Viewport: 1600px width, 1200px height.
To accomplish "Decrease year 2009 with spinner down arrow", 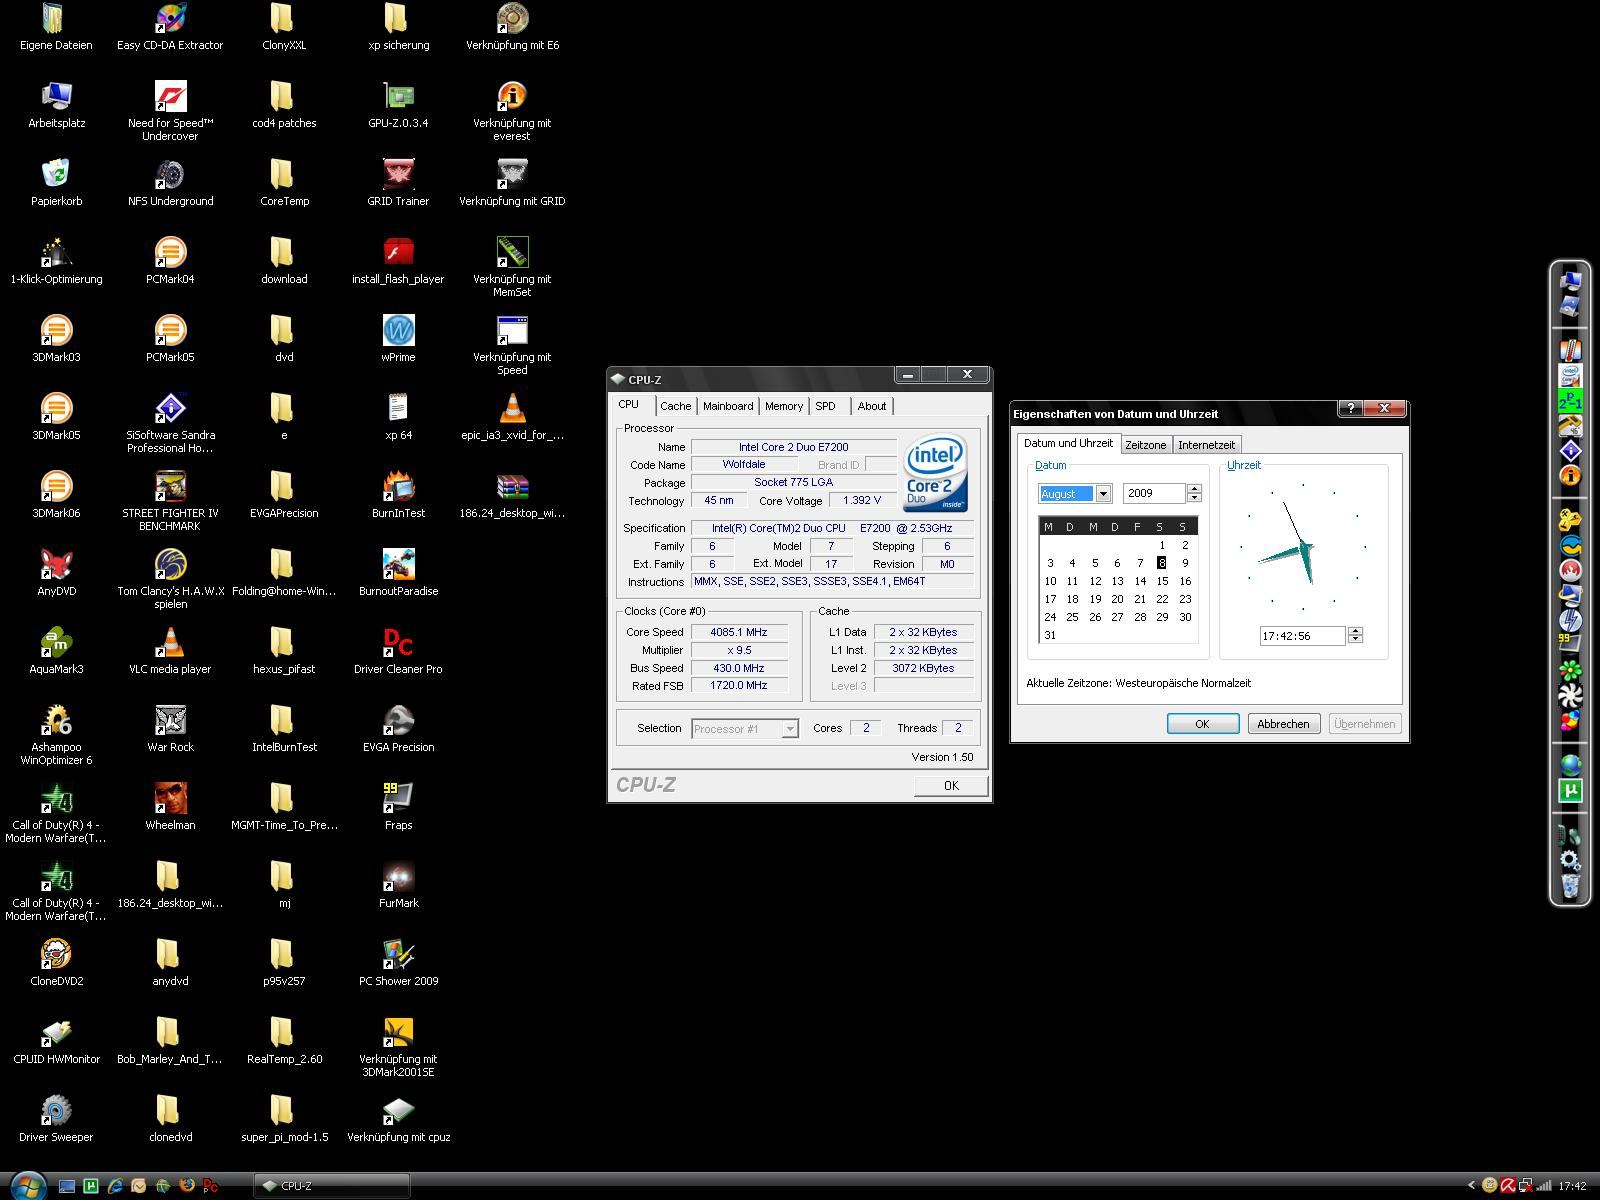I will tap(1194, 498).
